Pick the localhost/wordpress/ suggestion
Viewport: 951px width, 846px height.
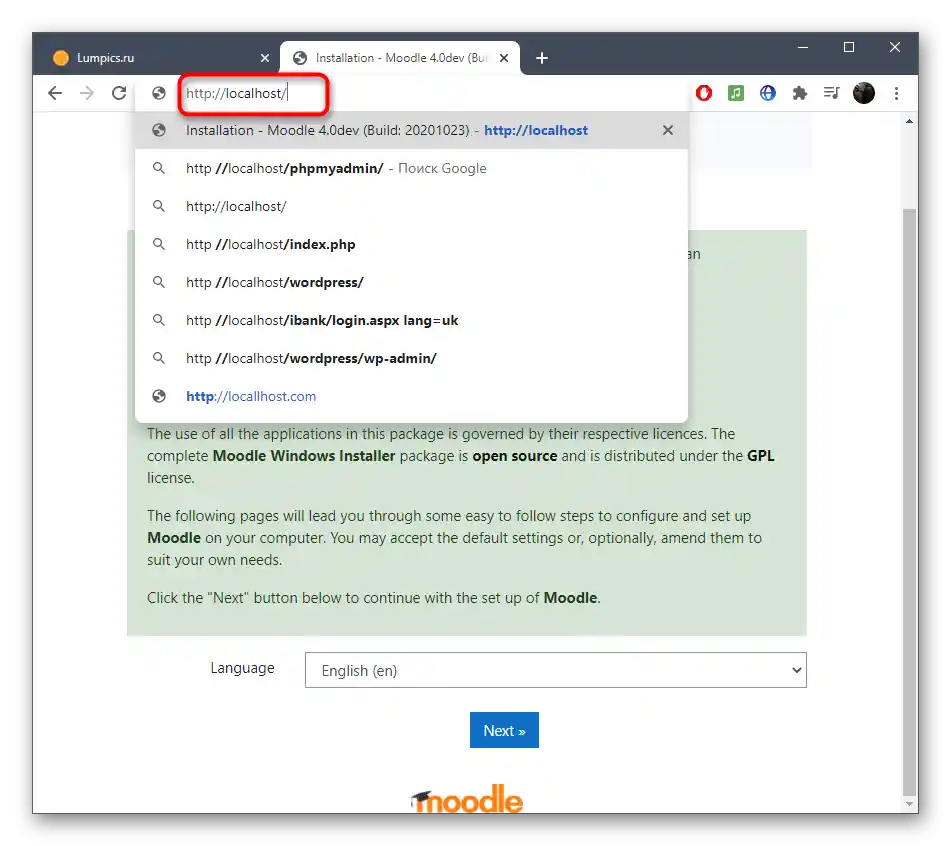tap(411, 282)
